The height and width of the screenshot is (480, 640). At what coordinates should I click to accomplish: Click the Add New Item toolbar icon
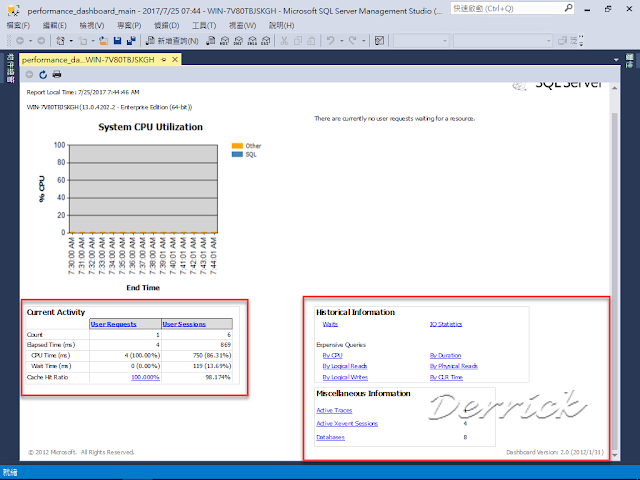pos(83,40)
